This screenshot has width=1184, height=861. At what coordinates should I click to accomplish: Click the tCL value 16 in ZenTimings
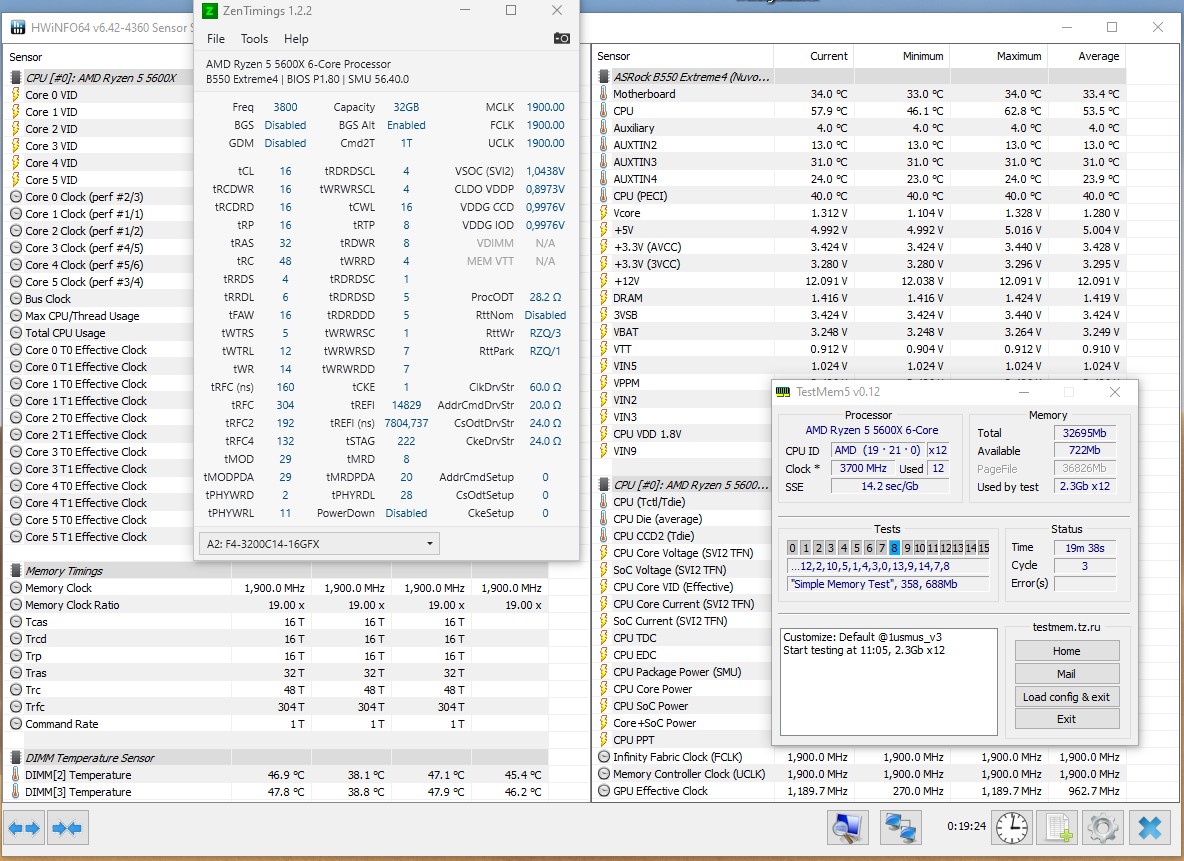(x=285, y=171)
